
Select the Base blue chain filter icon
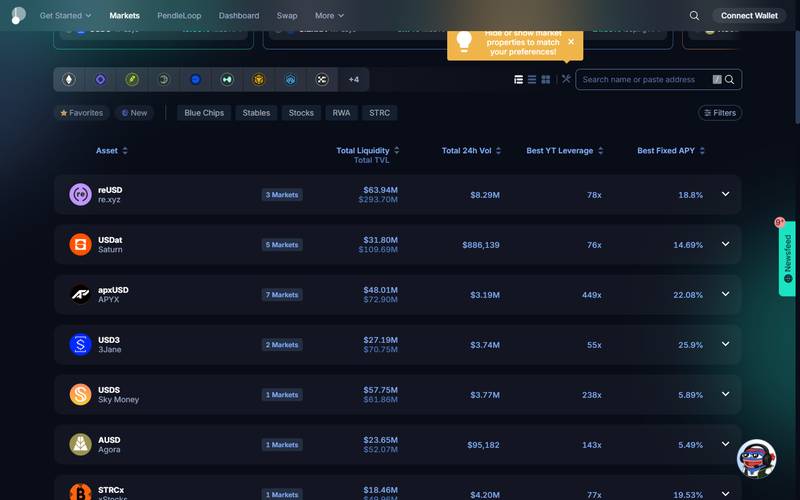[x=195, y=80]
